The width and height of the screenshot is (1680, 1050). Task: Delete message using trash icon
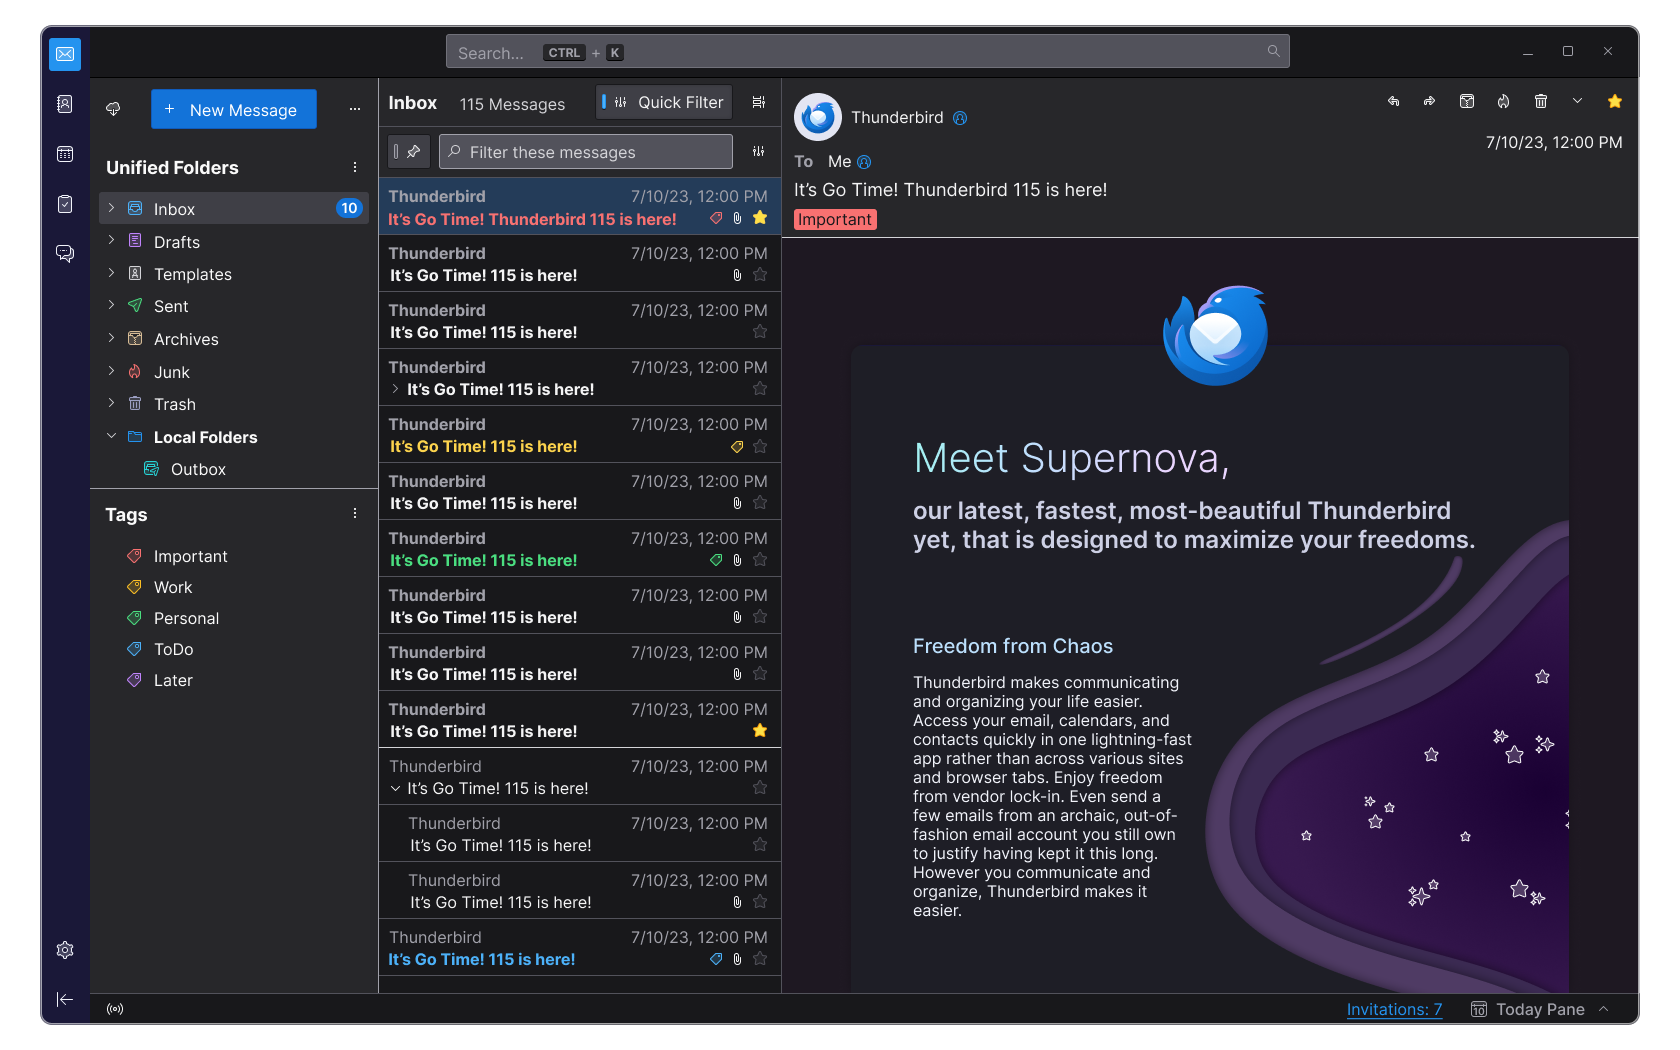tap(1540, 101)
